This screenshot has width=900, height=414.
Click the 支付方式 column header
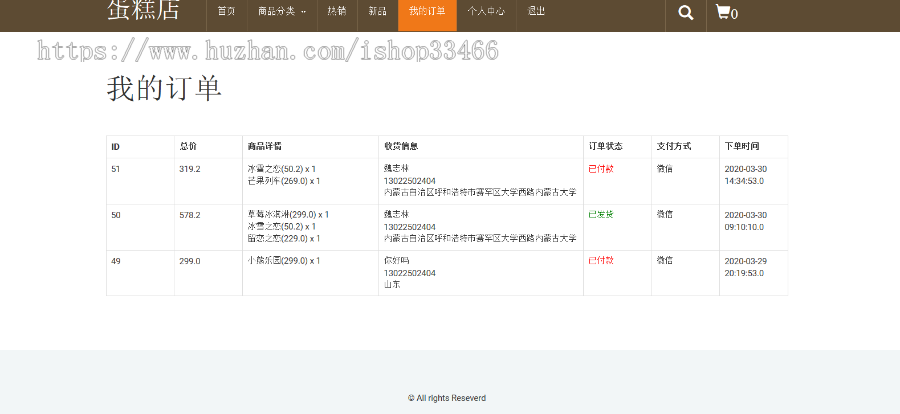[x=674, y=146]
